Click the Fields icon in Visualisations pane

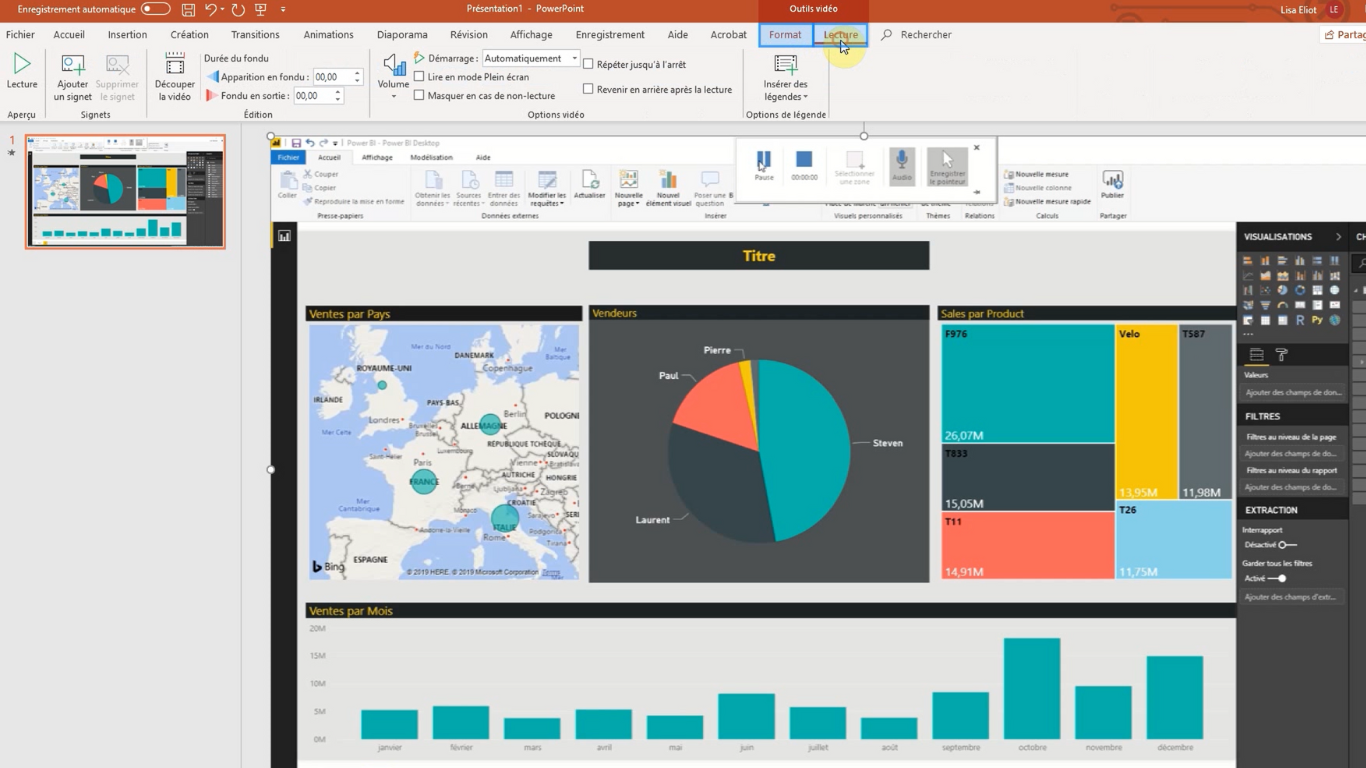1257,355
